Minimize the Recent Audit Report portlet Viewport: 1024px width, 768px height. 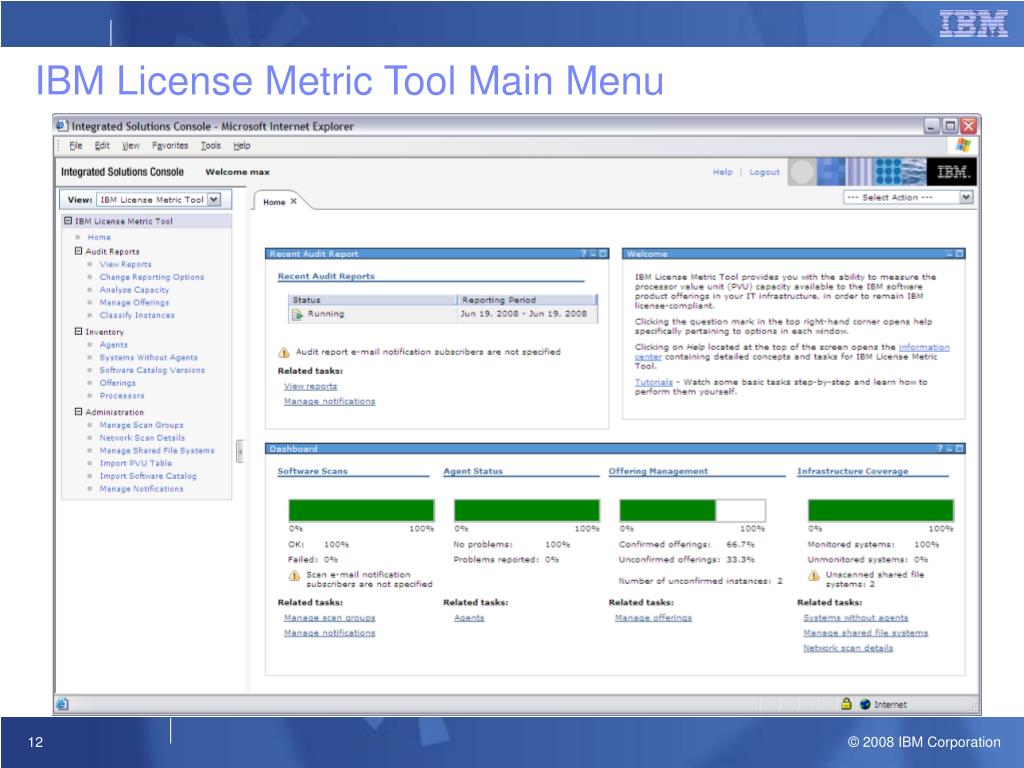pos(594,253)
